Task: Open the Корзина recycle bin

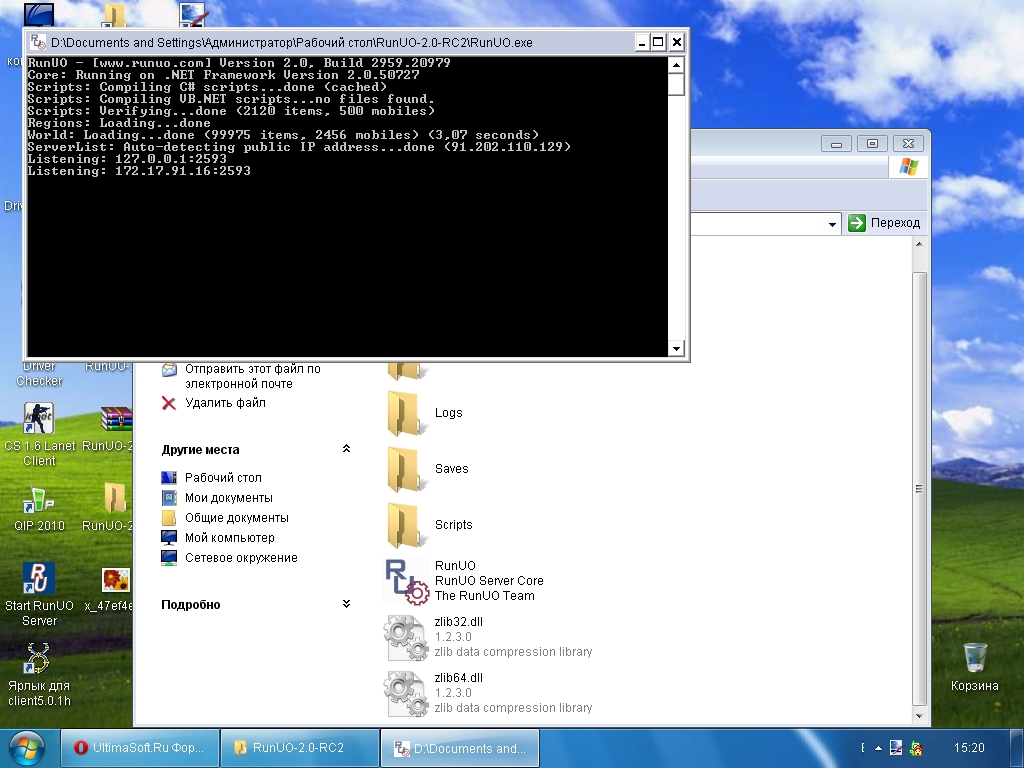Action: pyautogui.click(x=975, y=659)
